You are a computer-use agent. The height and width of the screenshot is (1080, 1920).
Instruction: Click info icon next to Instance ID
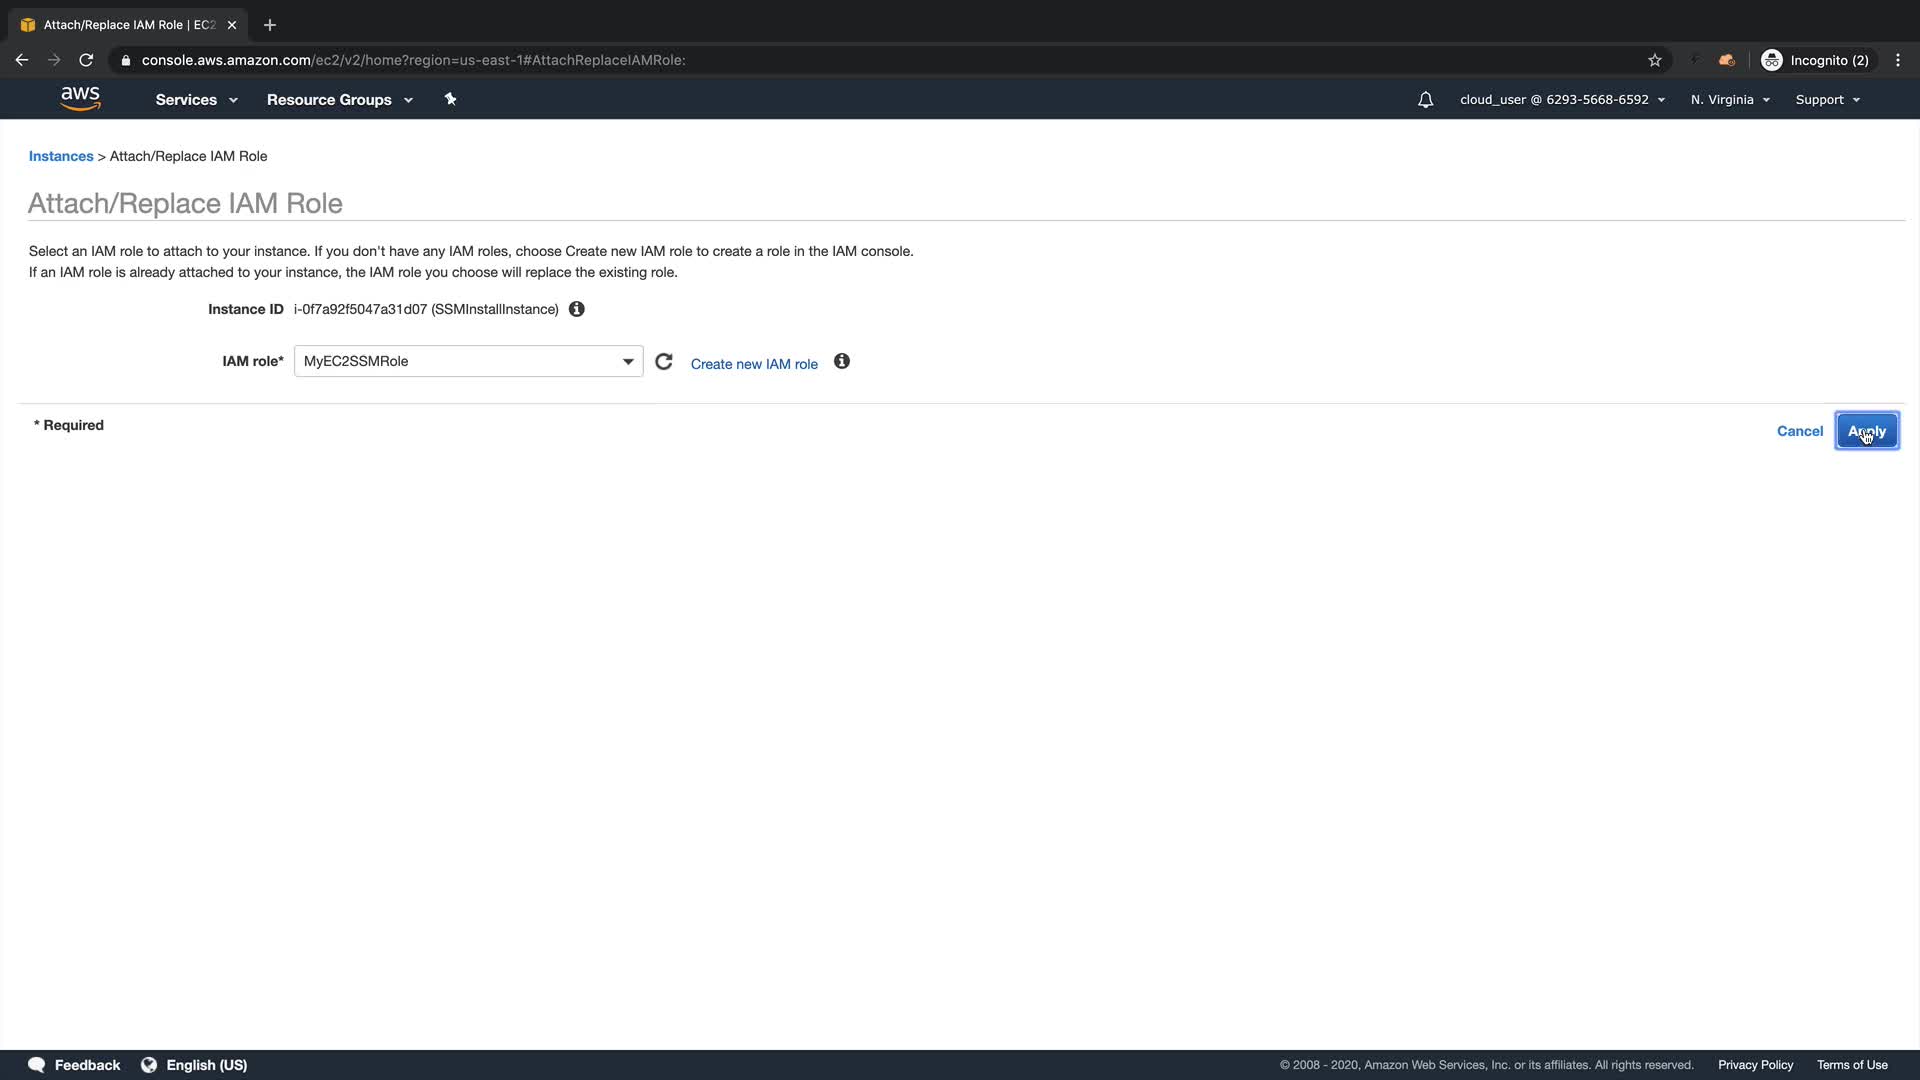coord(577,309)
